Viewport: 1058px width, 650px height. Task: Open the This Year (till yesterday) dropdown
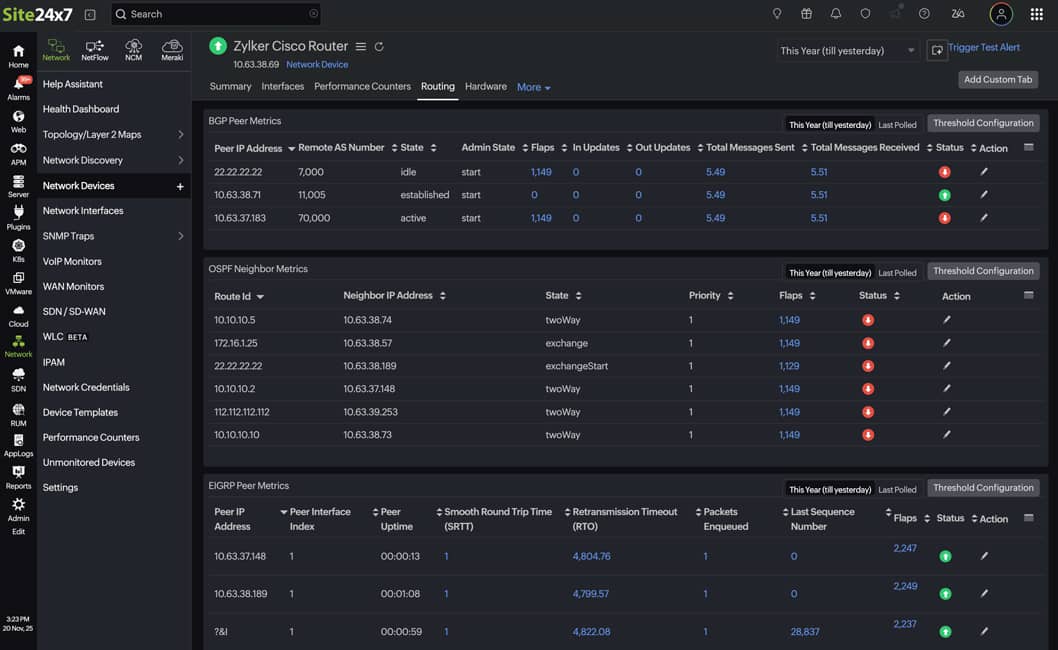pyautogui.click(x=847, y=50)
